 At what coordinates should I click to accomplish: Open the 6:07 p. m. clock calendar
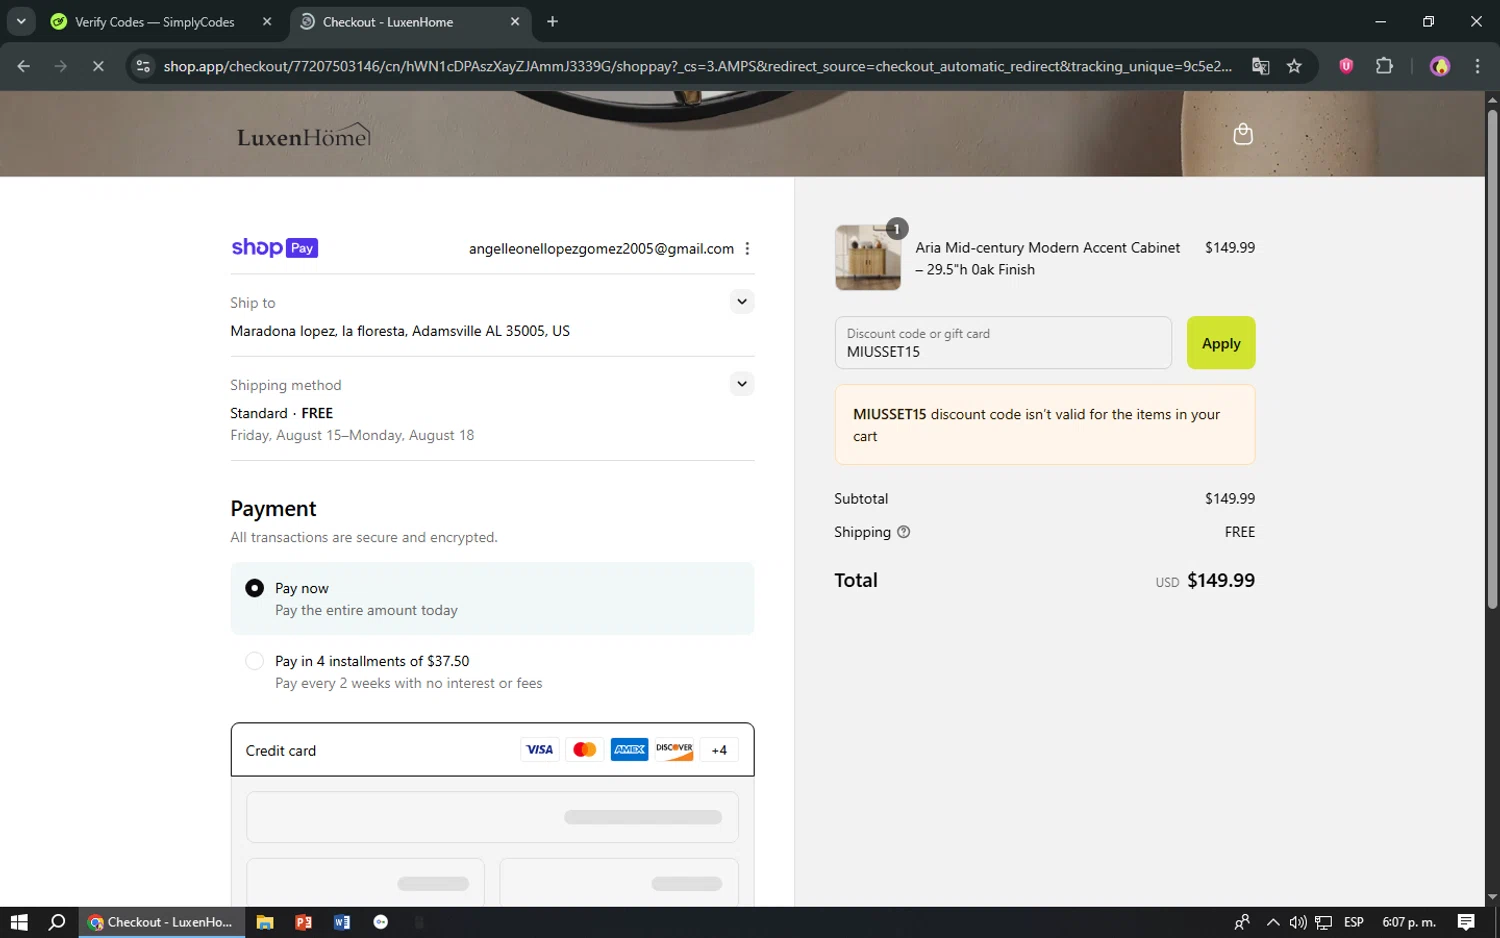(1409, 922)
